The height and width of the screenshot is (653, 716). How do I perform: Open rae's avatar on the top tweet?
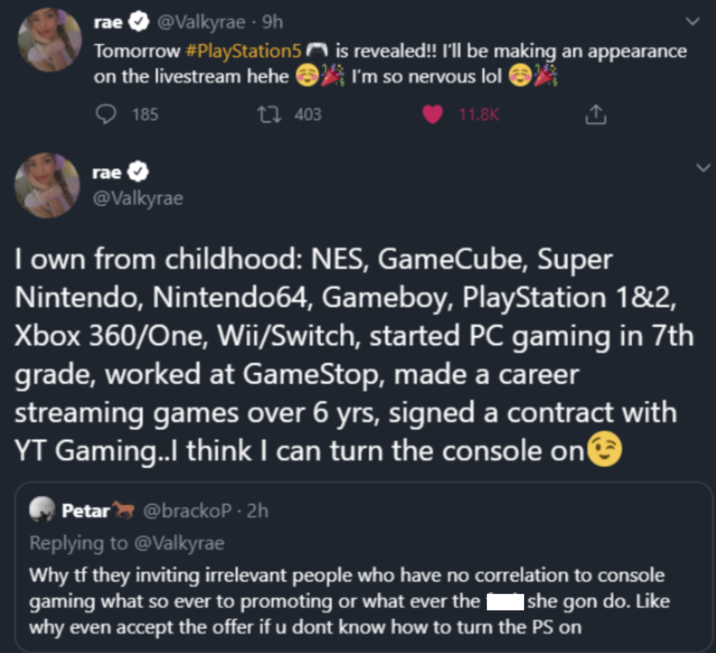(x=48, y=39)
